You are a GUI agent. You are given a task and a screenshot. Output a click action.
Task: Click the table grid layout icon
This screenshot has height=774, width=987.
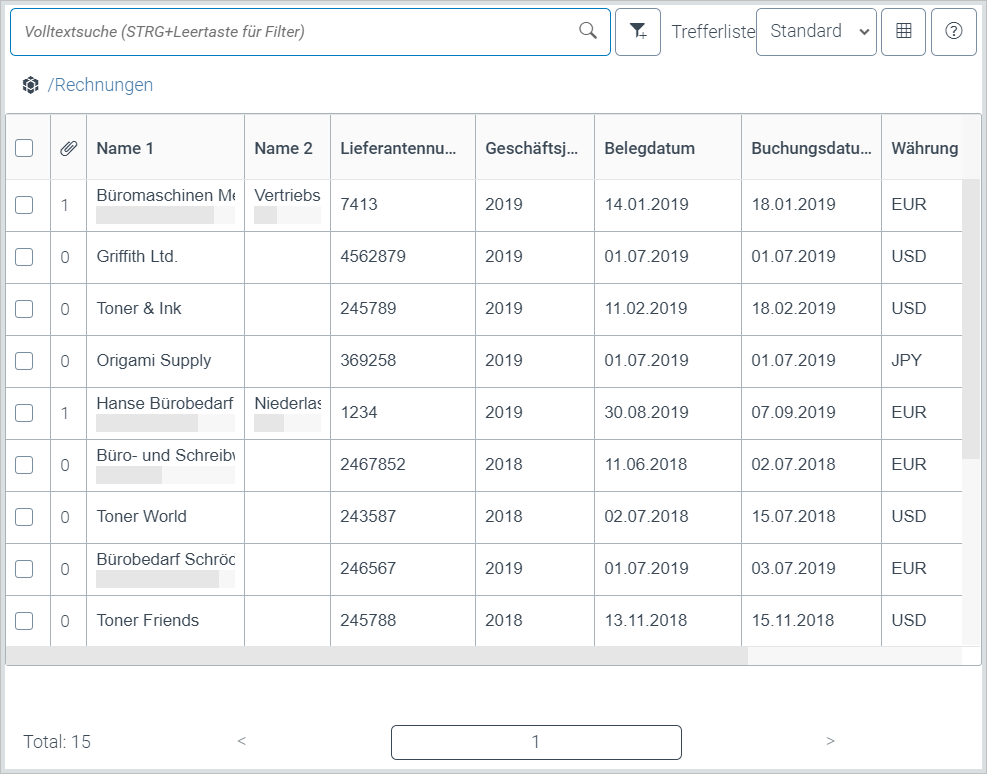904,32
